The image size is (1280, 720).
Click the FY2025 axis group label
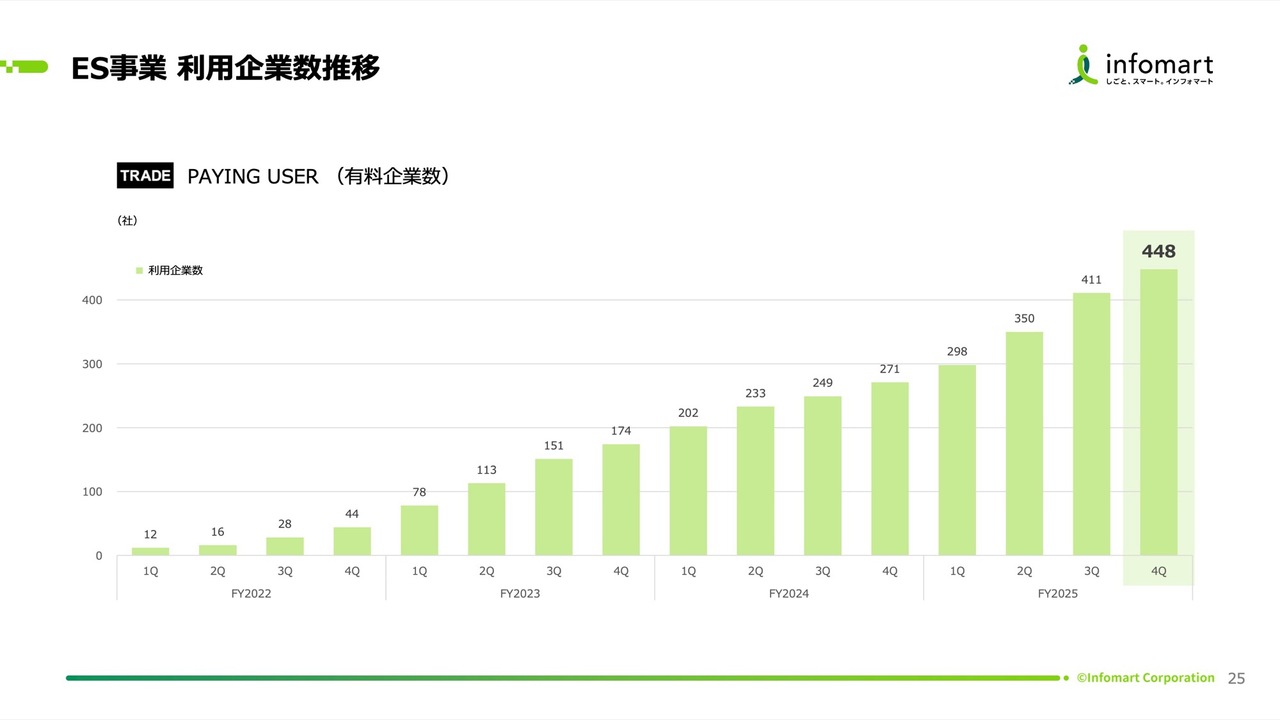pyautogui.click(x=1058, y=593)
